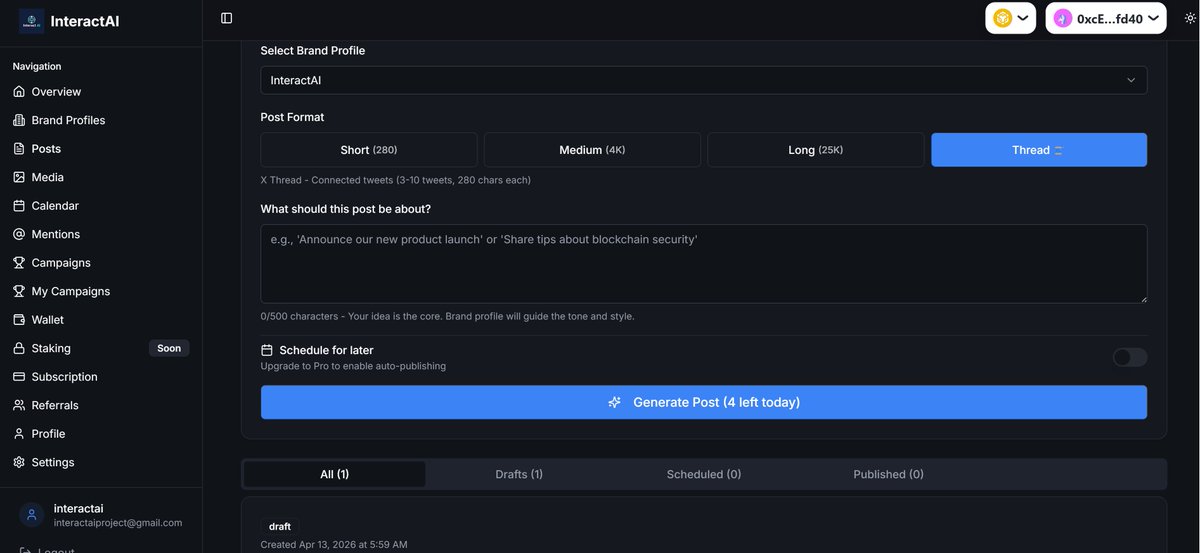The height and width of the screenshot is (553, 1200).
Task: Click the post idea text area
Action: 704,264
